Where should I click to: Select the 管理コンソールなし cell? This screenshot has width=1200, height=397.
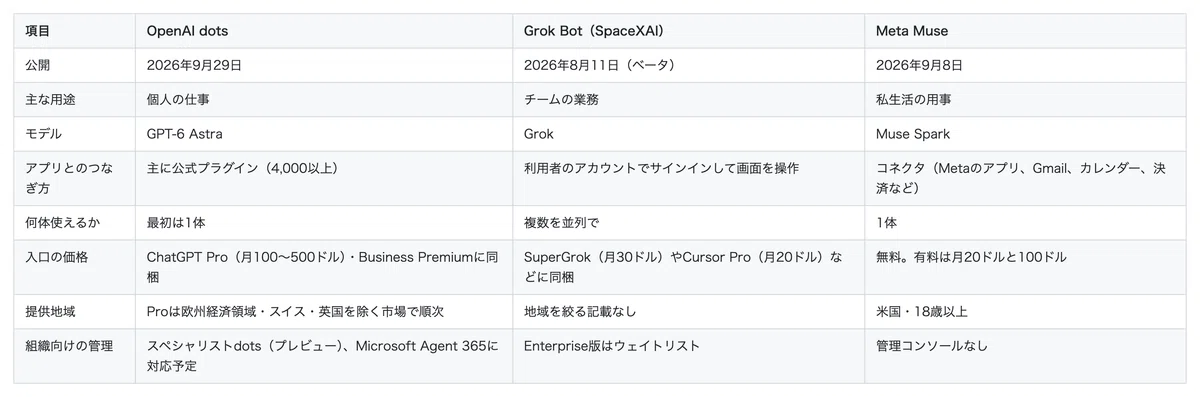[x=1025, y=357]
